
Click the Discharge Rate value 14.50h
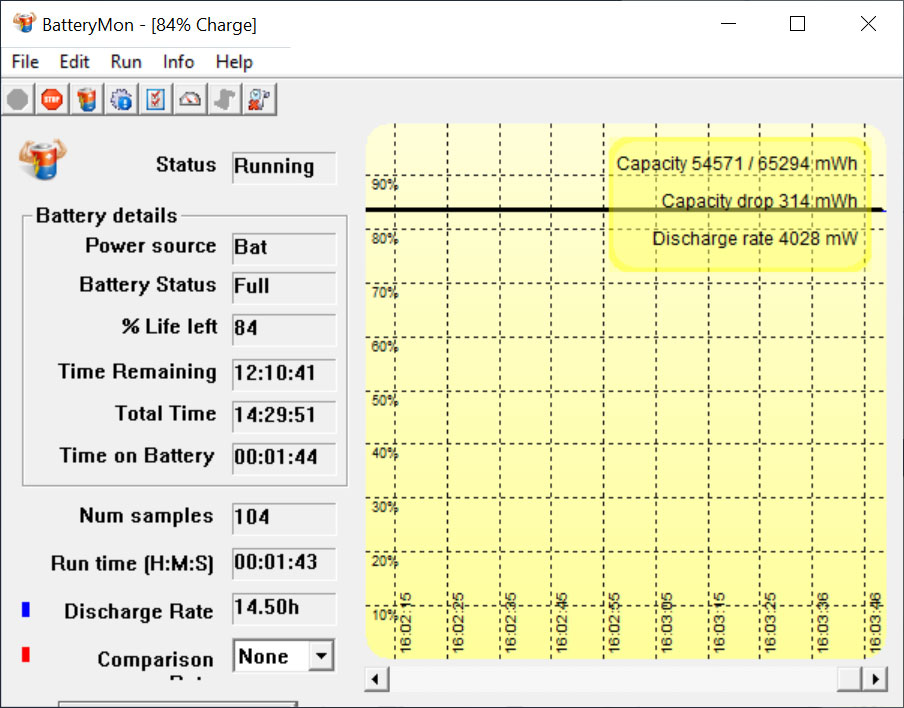(x=284, y=608)
